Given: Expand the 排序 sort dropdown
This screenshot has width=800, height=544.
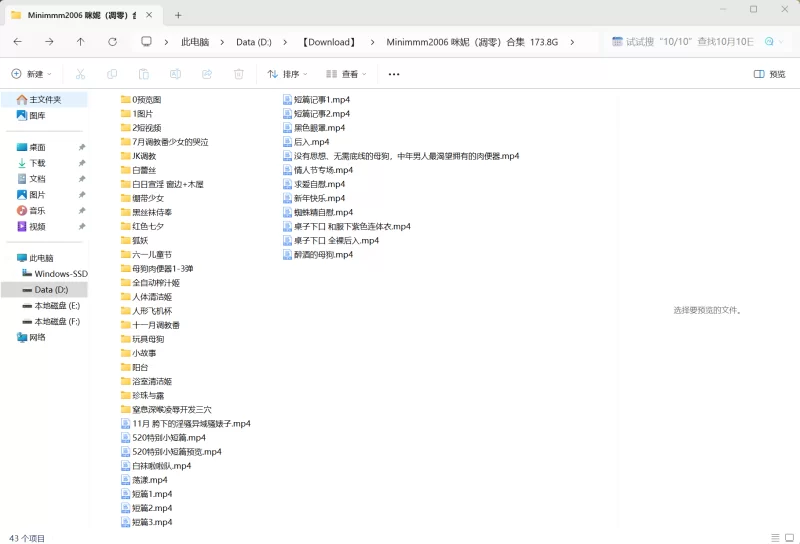Looking at the screenshot, I should (288, 74).
